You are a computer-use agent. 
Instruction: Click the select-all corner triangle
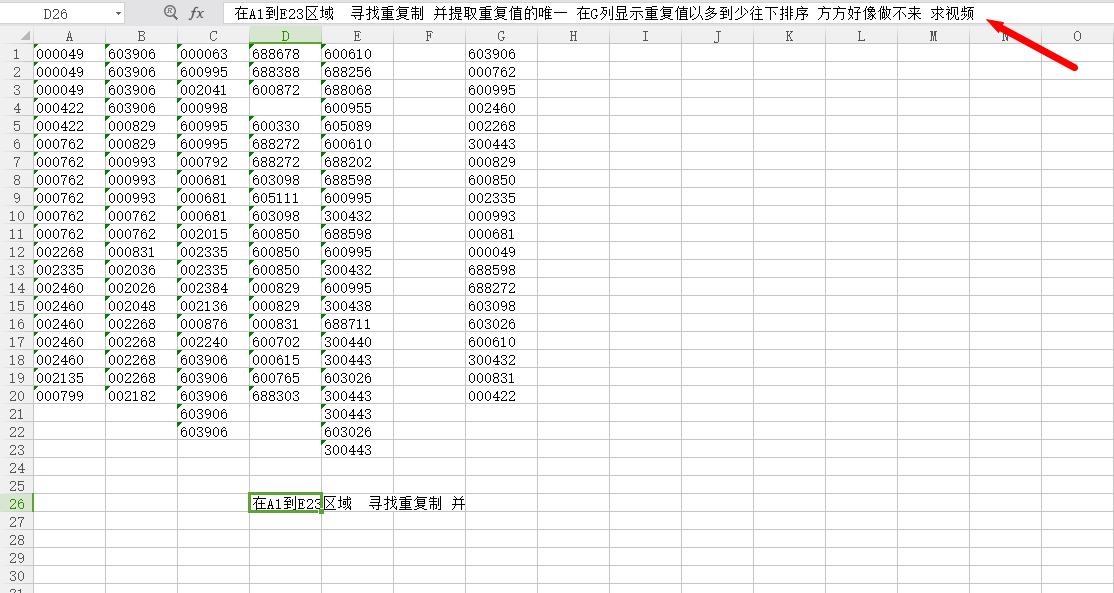(x=25, y=36)
